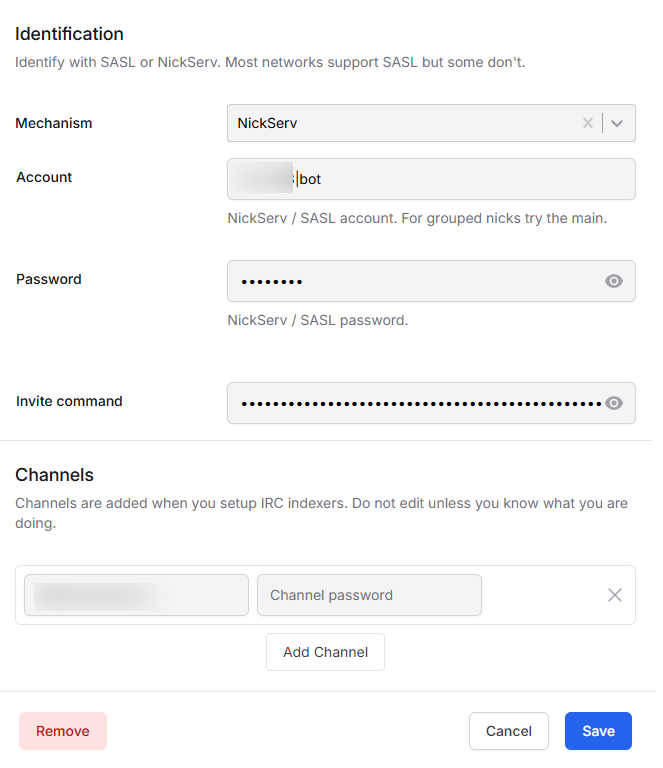663x768 pixels.
Task: Add Channel to the list
Action: pyautogui.click(x=326, y=652)
